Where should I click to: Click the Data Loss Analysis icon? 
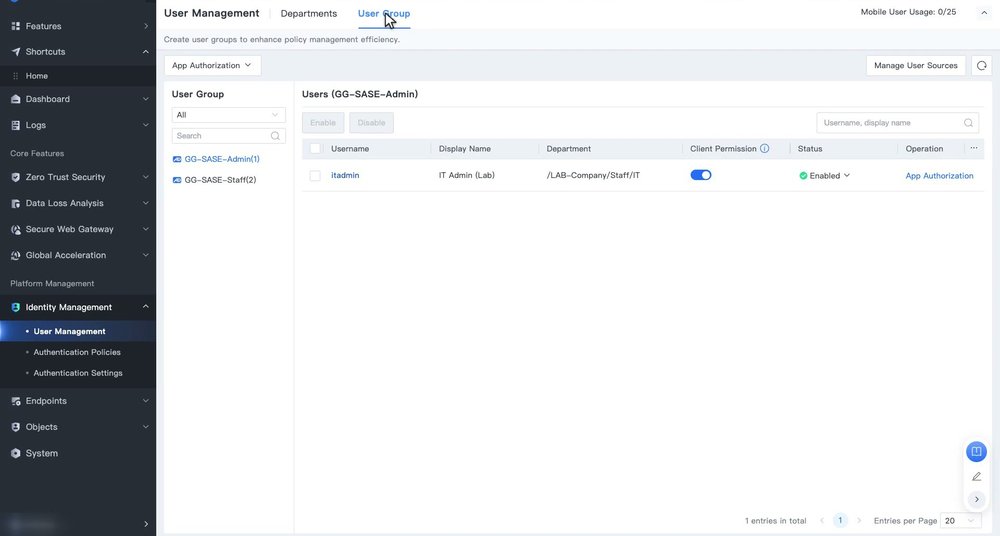tap(16, 204)
